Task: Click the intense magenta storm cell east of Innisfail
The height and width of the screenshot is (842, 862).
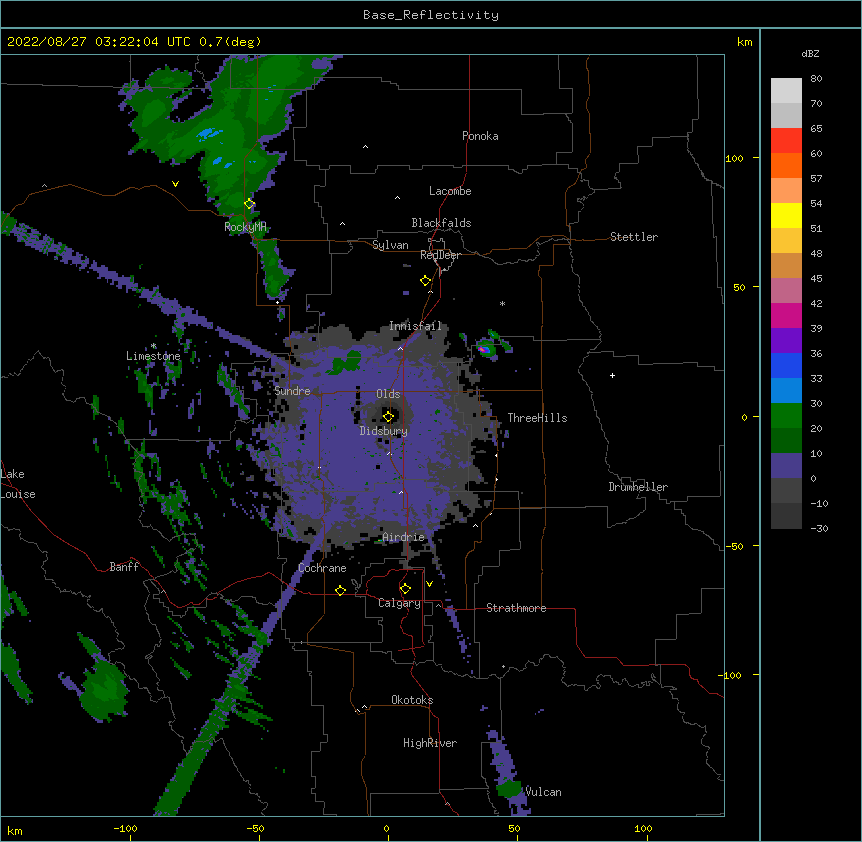Action: pyautogui.click(x=484, y=349)
